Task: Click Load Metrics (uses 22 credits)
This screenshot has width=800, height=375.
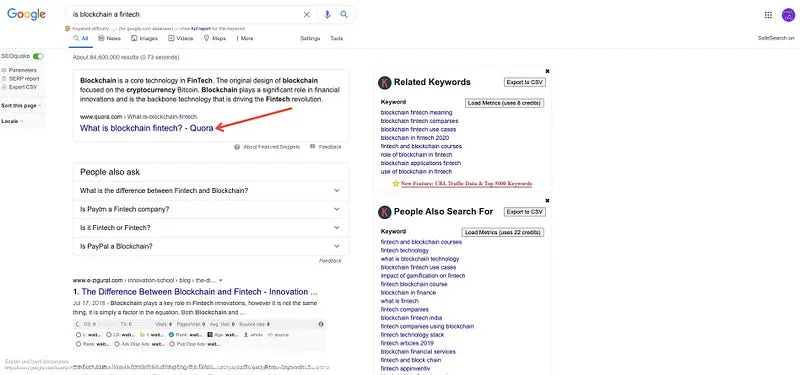Action: 503,233
